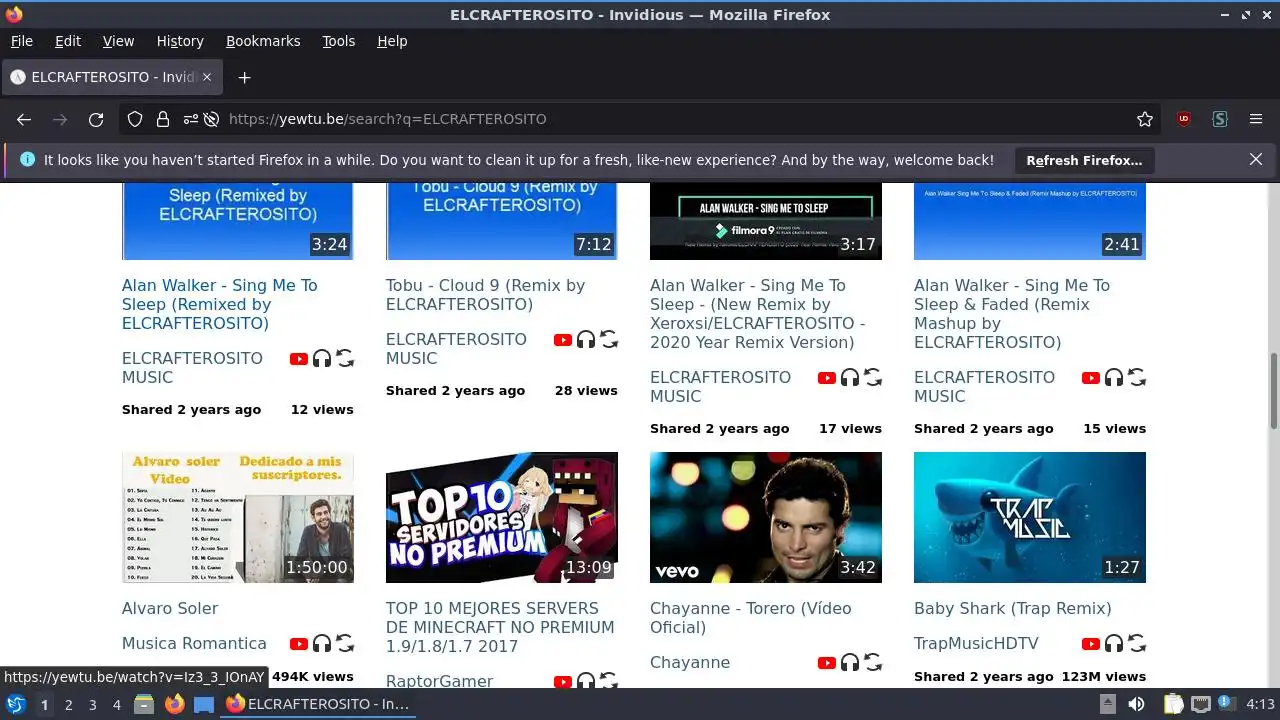This screenshot has height=720, width=1280.
Task: Click the Baby Shark Trap Music thumbnail
Action: coord(1030,517)
